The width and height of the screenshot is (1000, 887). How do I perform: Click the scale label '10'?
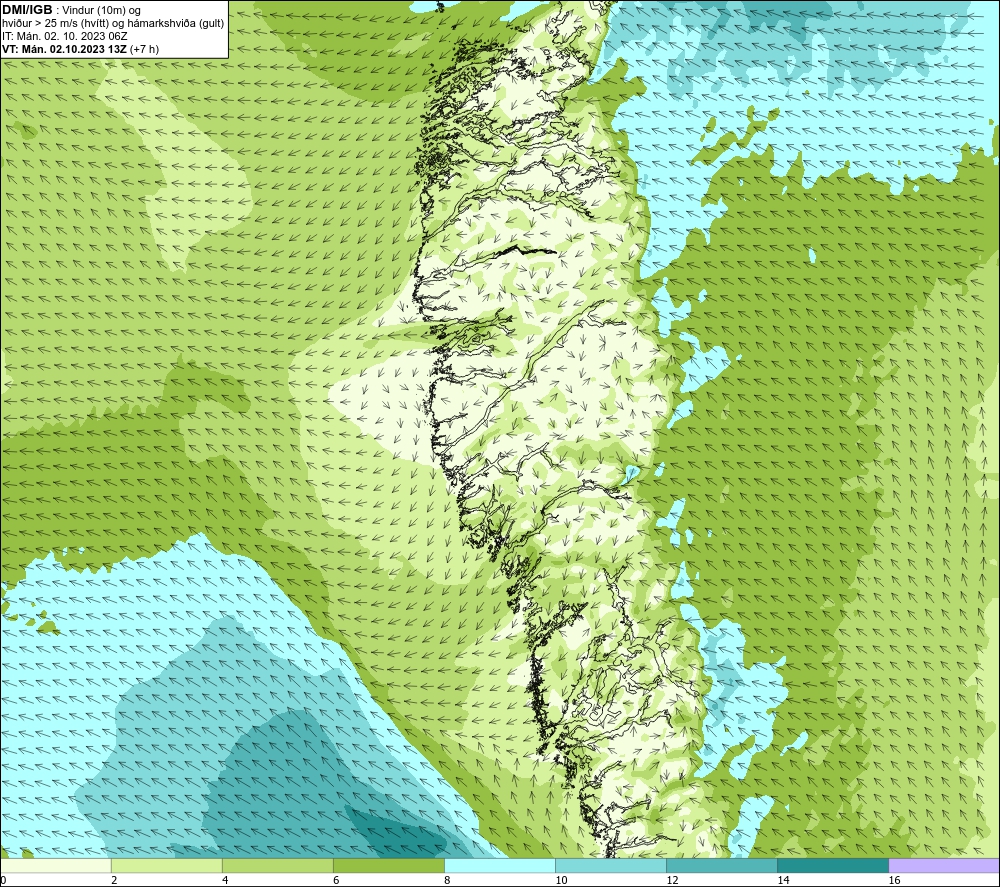(561, 881)
